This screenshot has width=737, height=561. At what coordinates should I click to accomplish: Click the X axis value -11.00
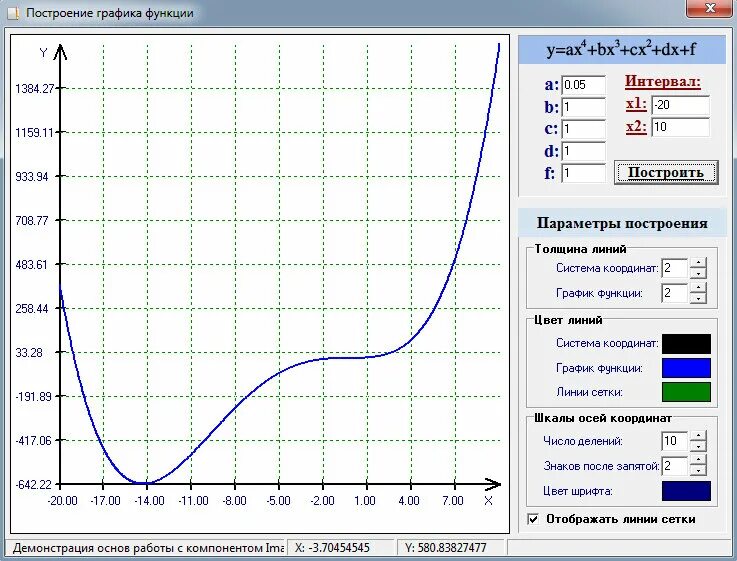point(193,501)
